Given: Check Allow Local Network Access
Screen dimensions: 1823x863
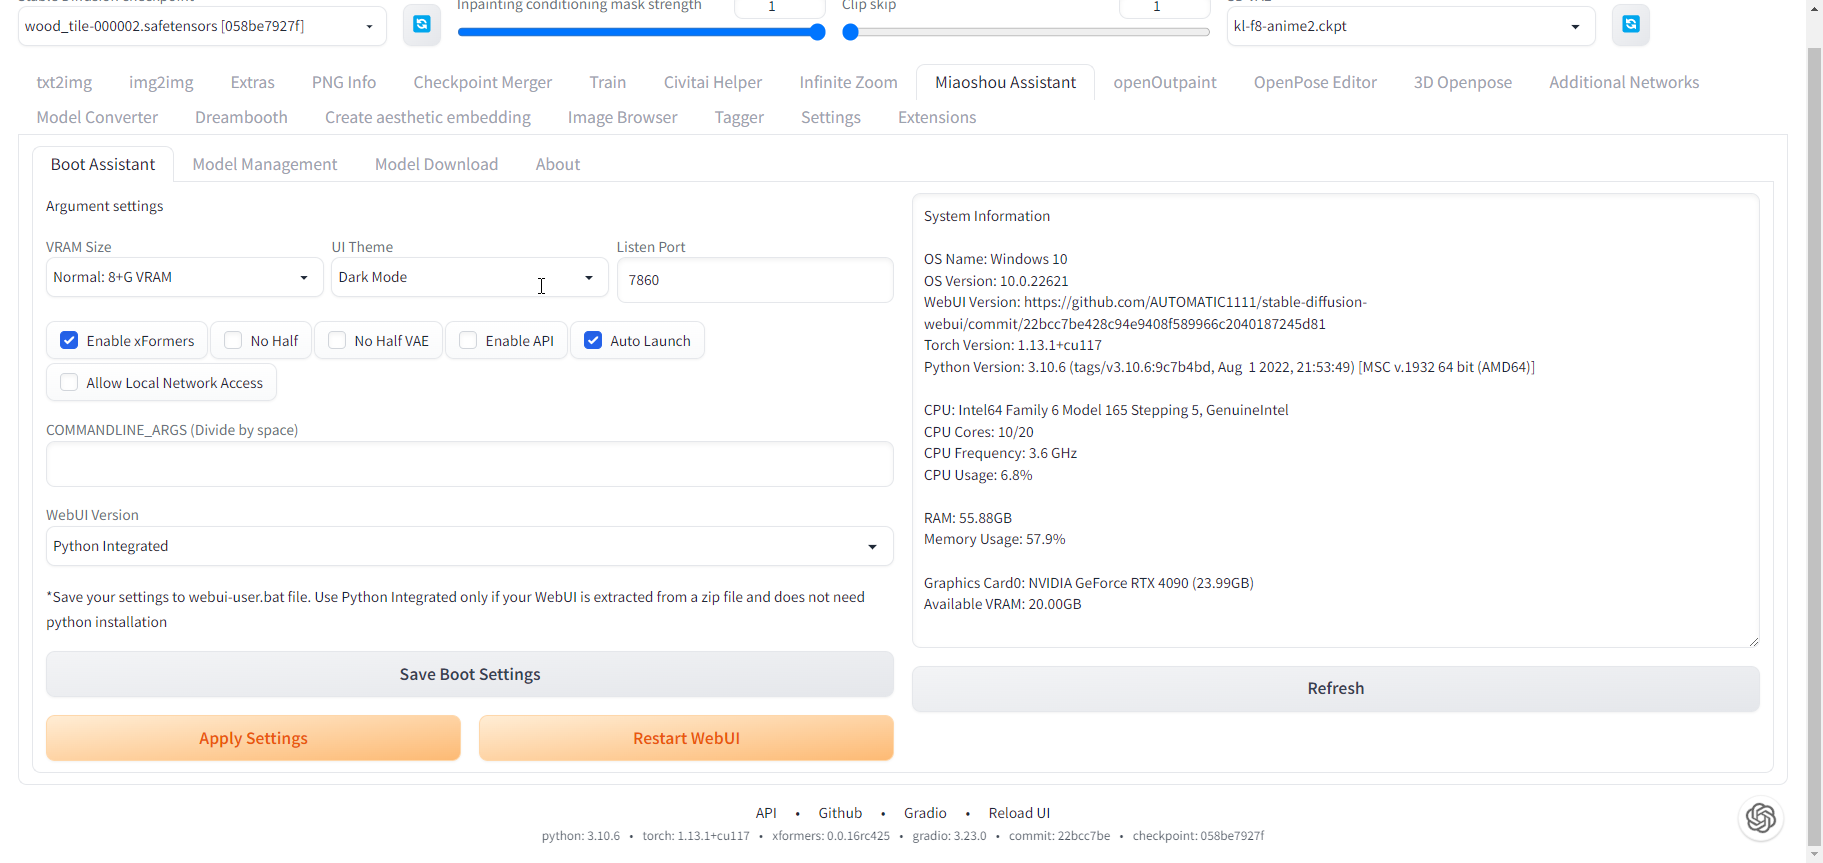Looking at the screenshot, I should 69,382.
